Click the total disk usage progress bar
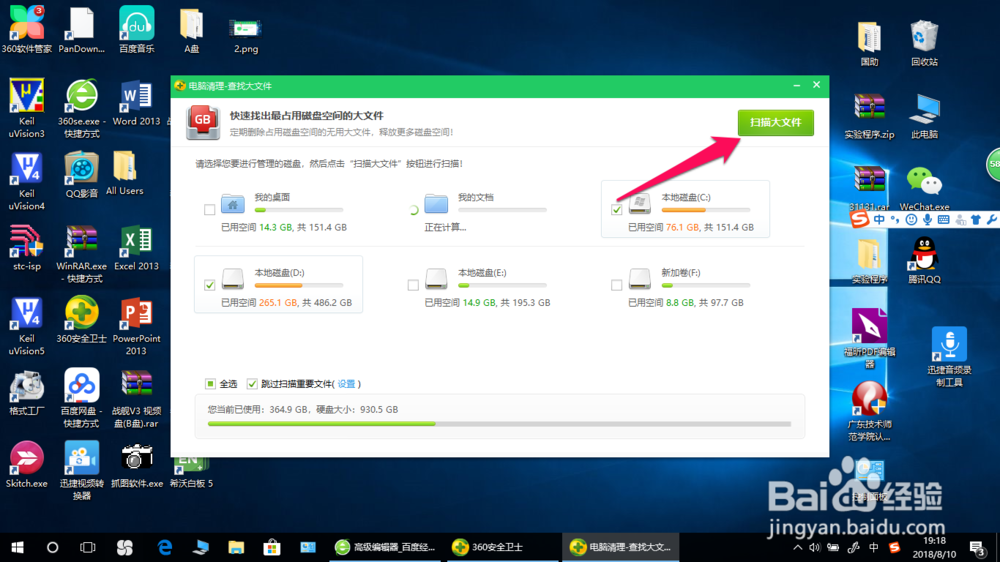1000x562 pixels. [499, 424]
